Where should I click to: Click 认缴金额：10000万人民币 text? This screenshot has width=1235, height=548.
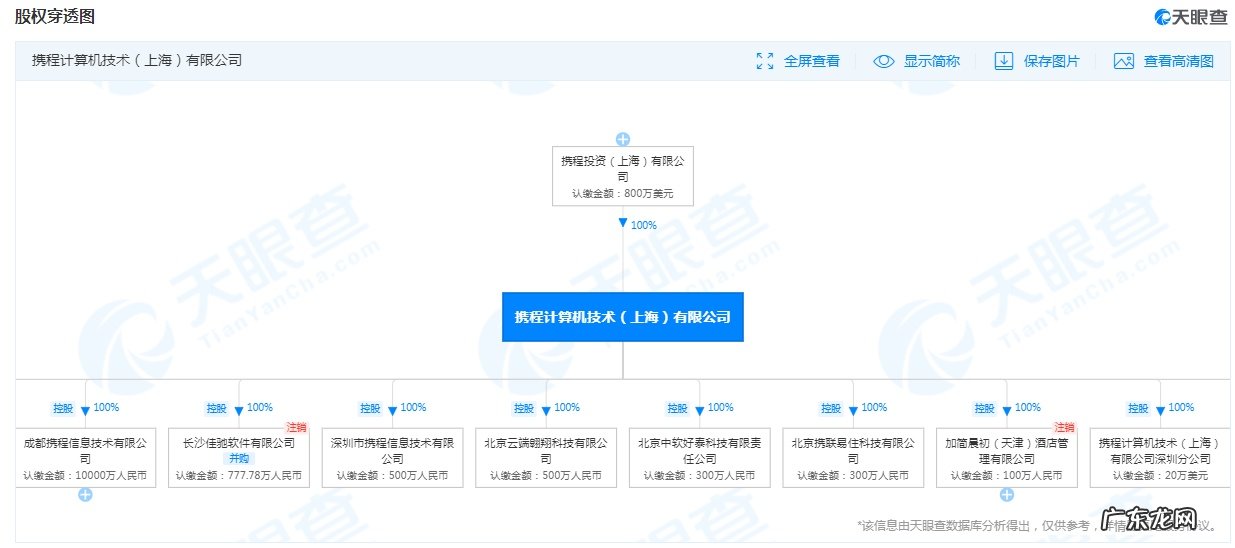coord(86,476)
